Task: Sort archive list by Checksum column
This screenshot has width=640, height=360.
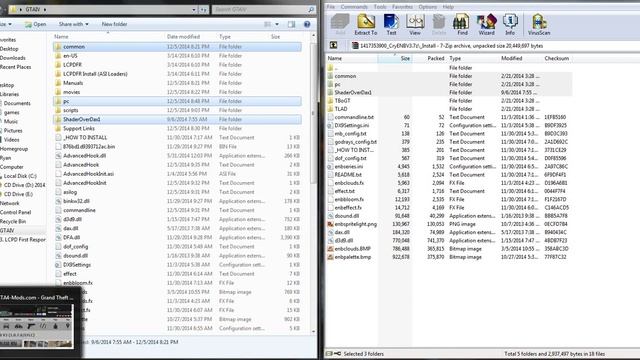Action: point(556,58)
